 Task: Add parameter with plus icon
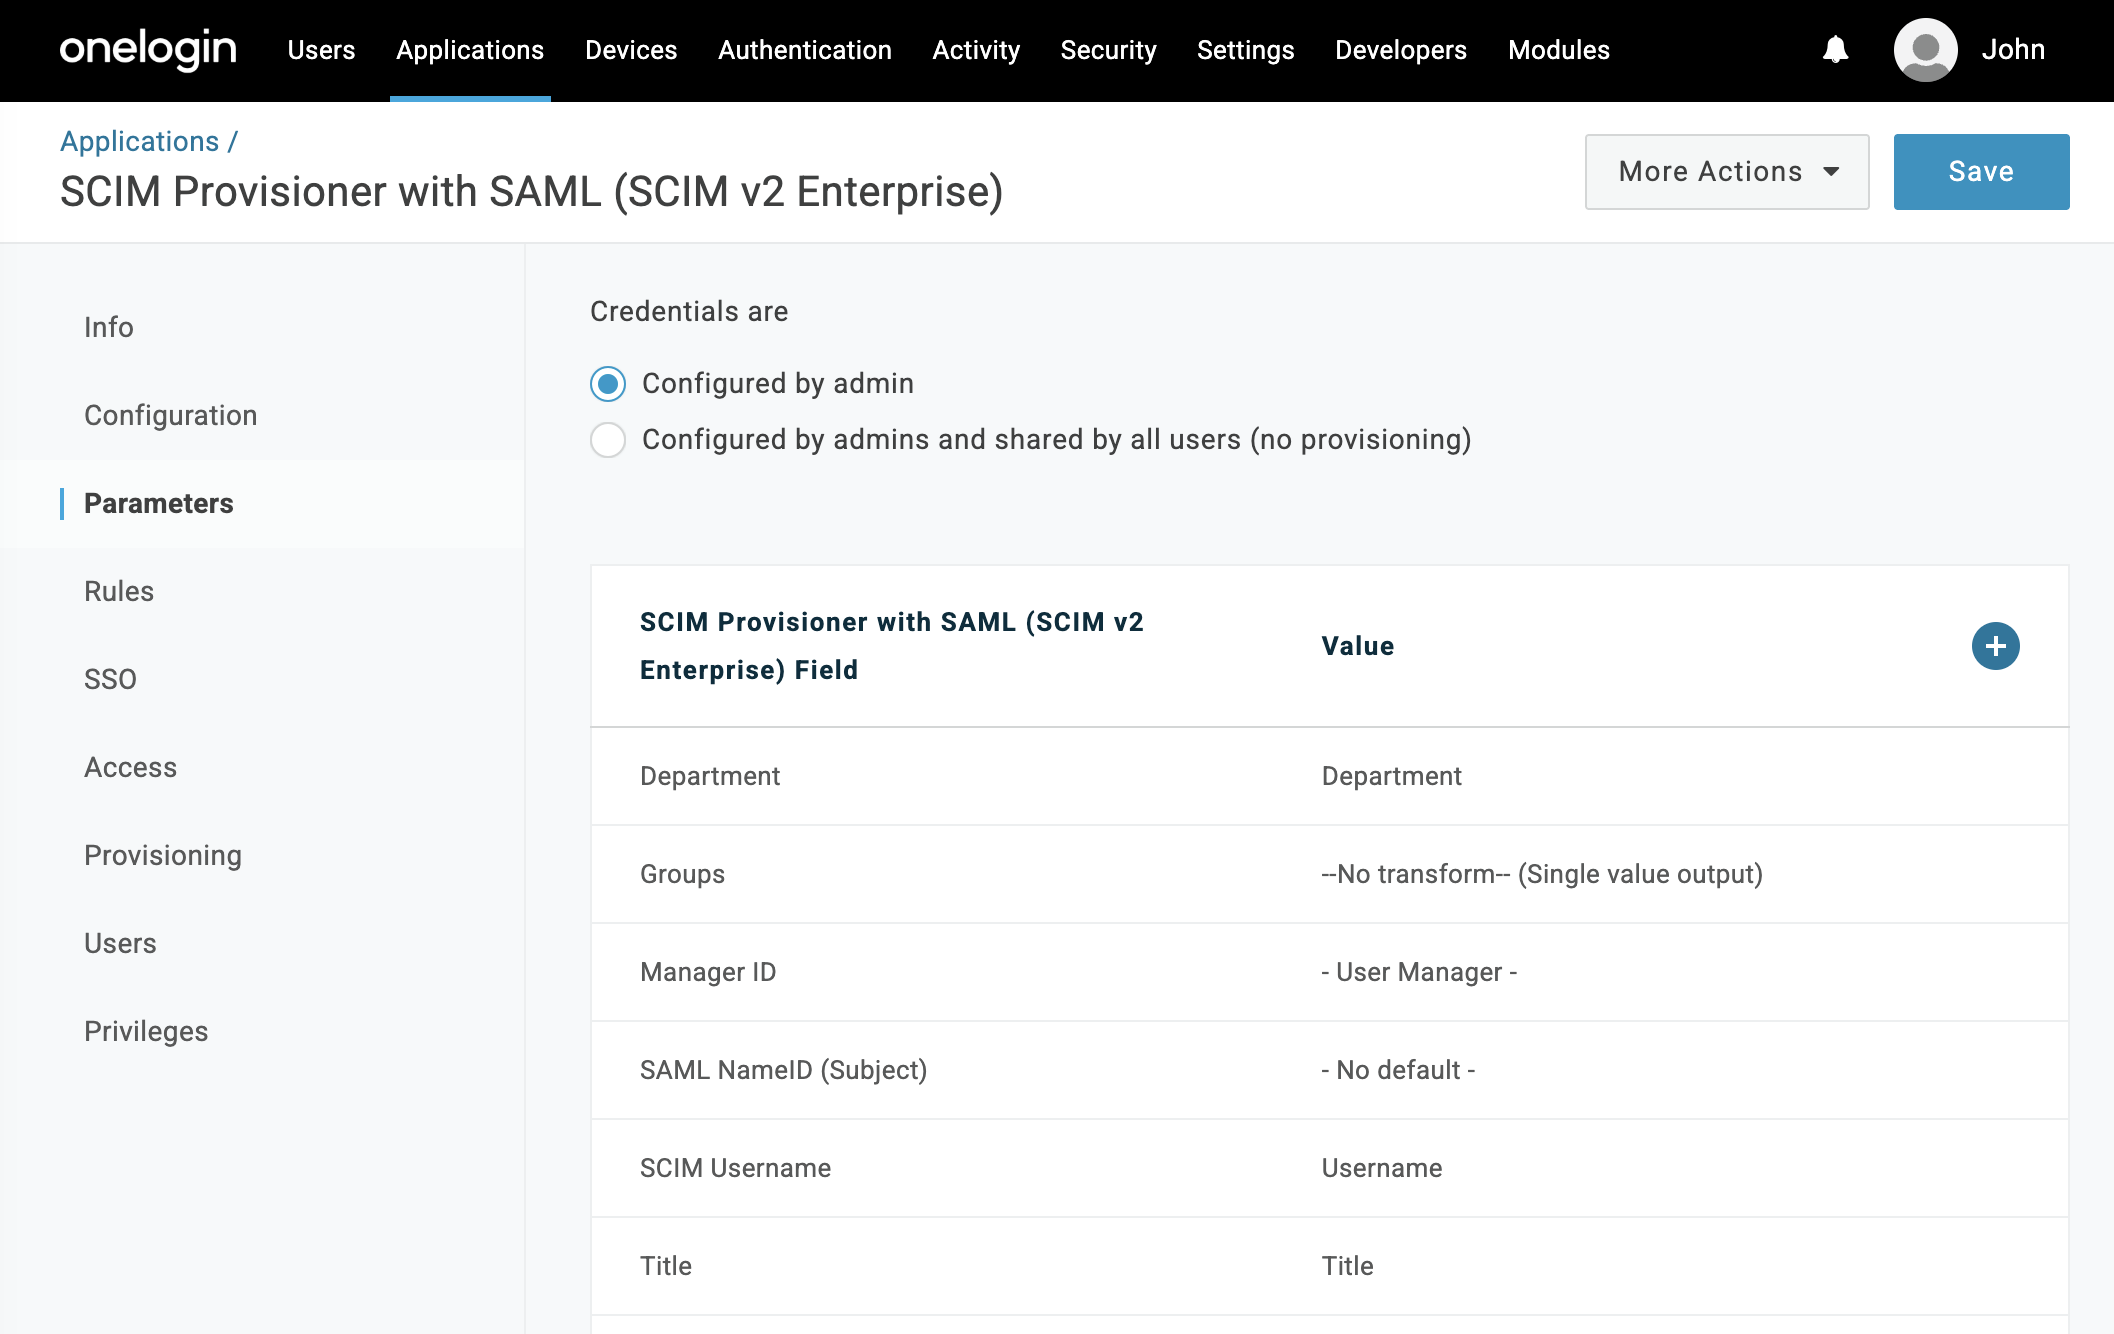coord(1995,646)
